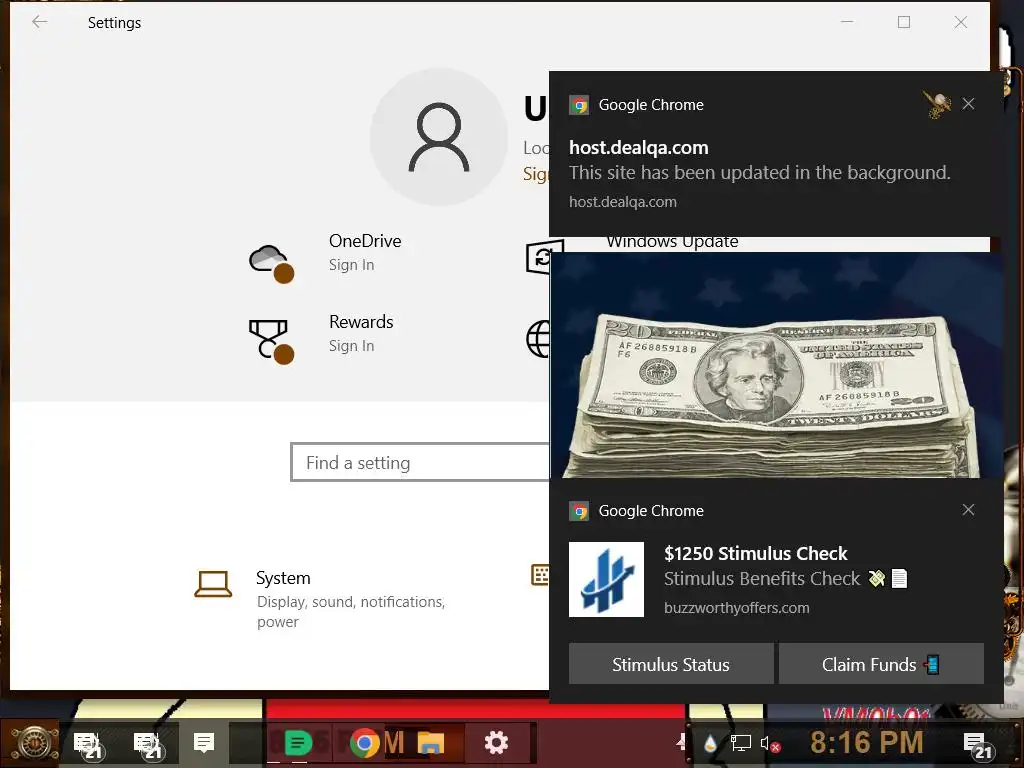Click the muted volume speaker icon

point(770,744)
